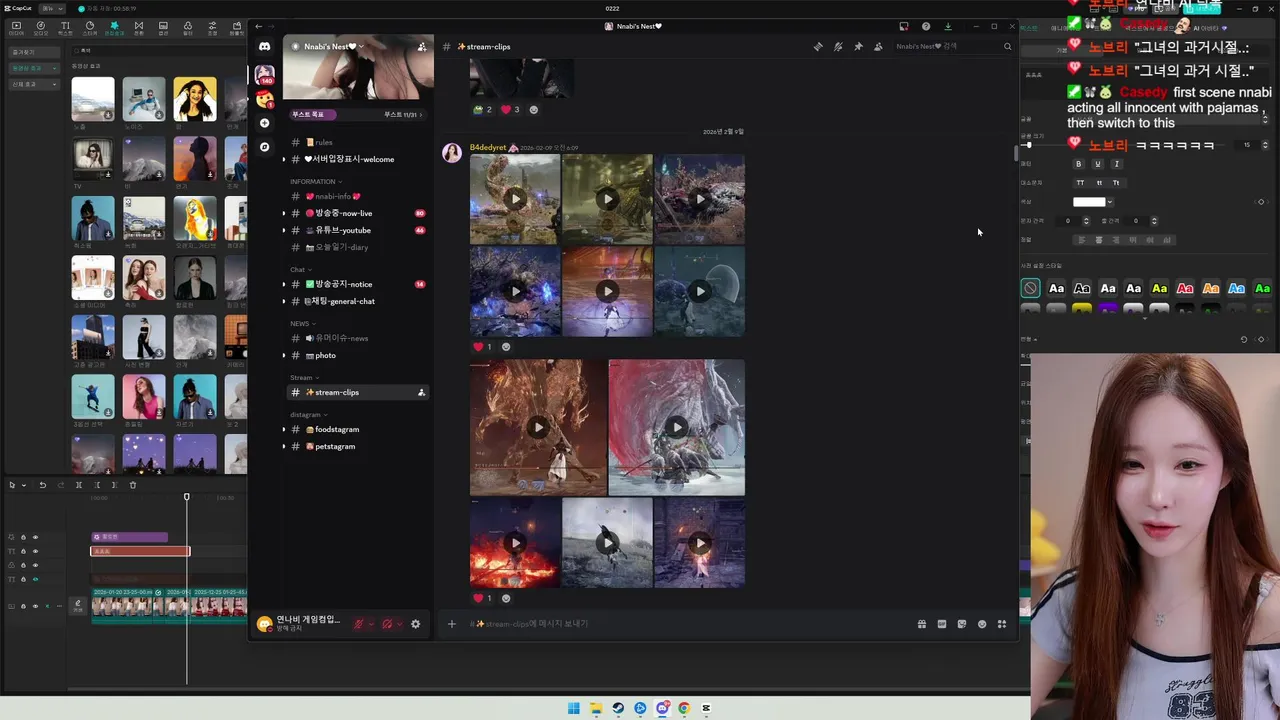
Task: Collapse the distagram category
Action: tap(307, 415)
